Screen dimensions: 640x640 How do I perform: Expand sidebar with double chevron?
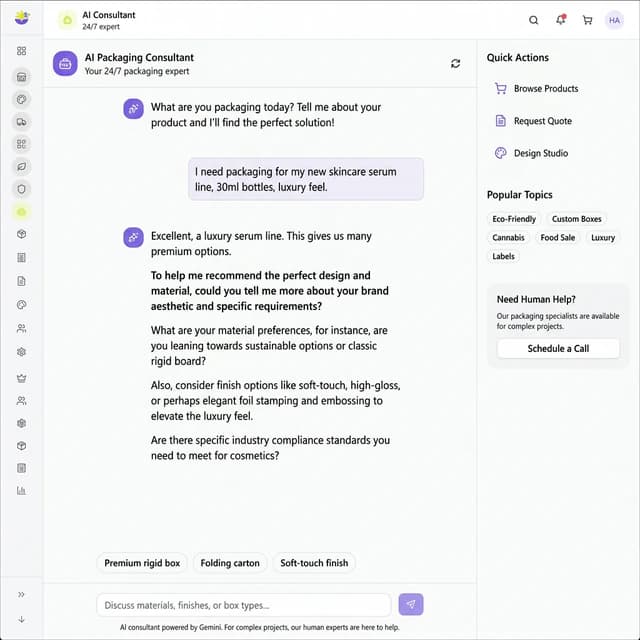(22, 594)
